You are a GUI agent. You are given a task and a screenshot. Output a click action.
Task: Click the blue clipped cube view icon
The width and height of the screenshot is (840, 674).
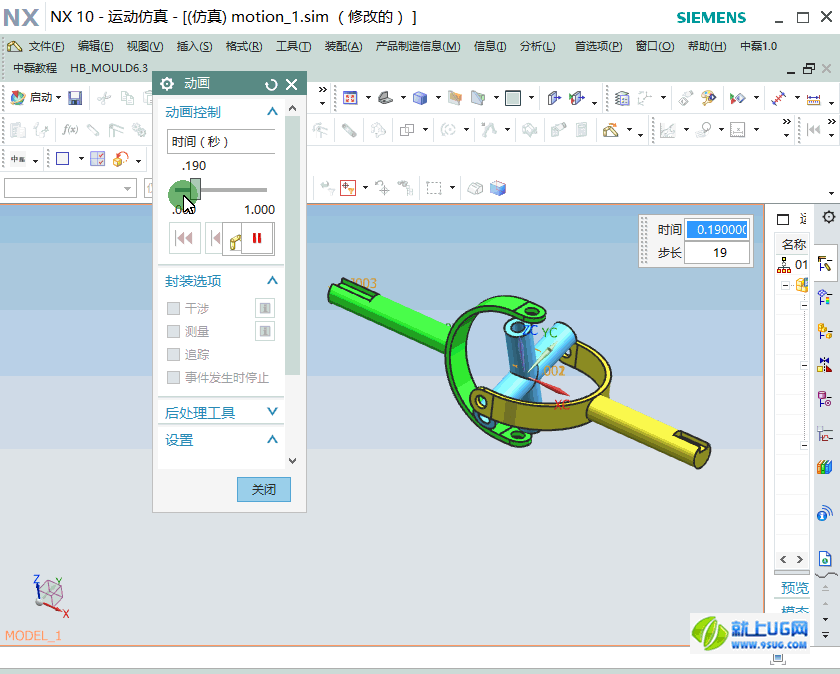point(498,188)
